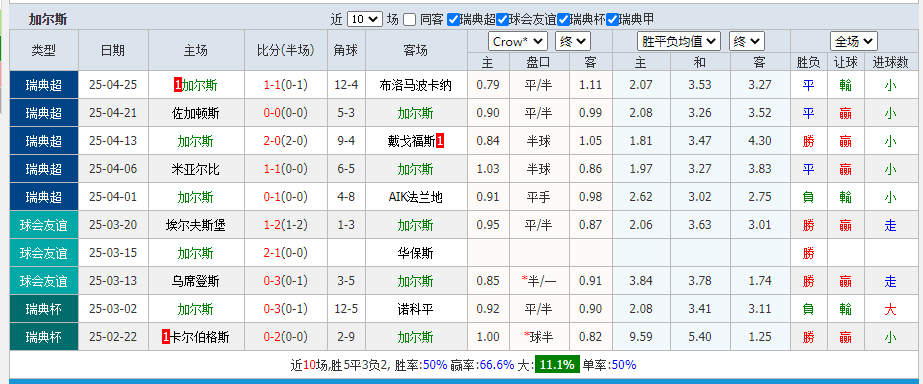
Task: Open the 0-2(0-0) score on 25-02-22
Action: coord(285,337)
